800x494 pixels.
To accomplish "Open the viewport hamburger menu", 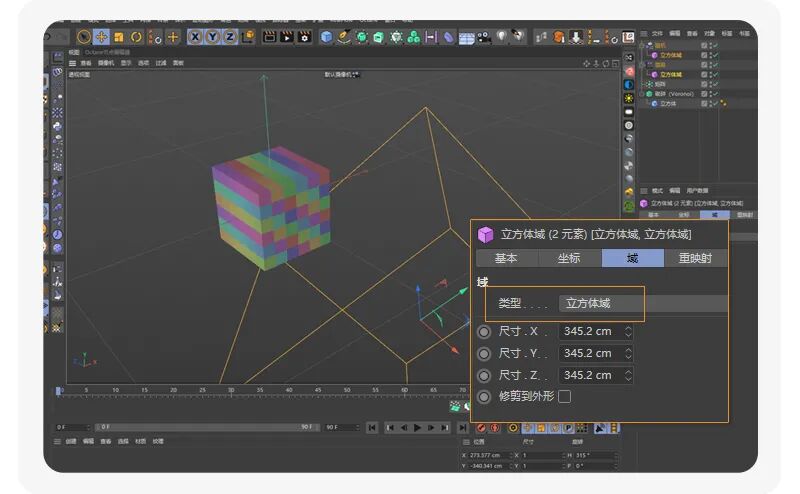I will point(72,63).
